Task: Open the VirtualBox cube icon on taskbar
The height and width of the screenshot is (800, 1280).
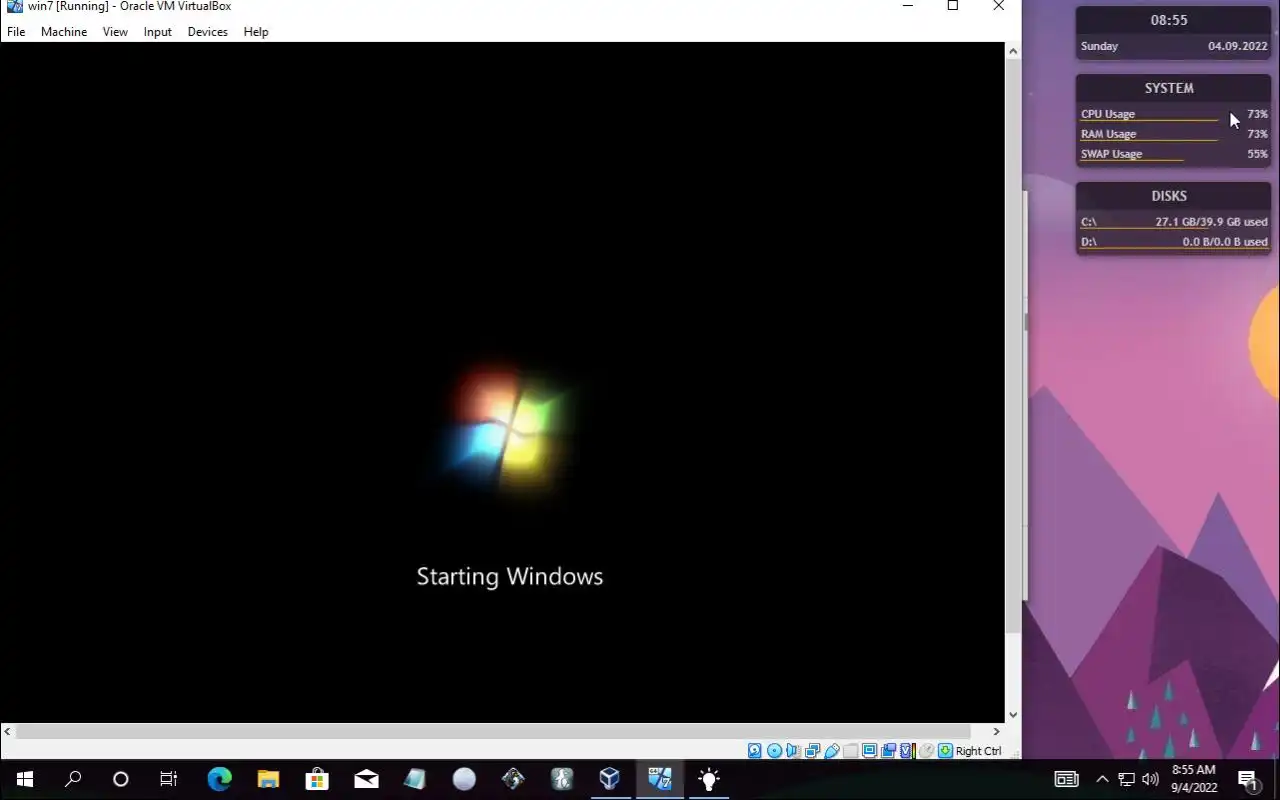Action: 610,779
